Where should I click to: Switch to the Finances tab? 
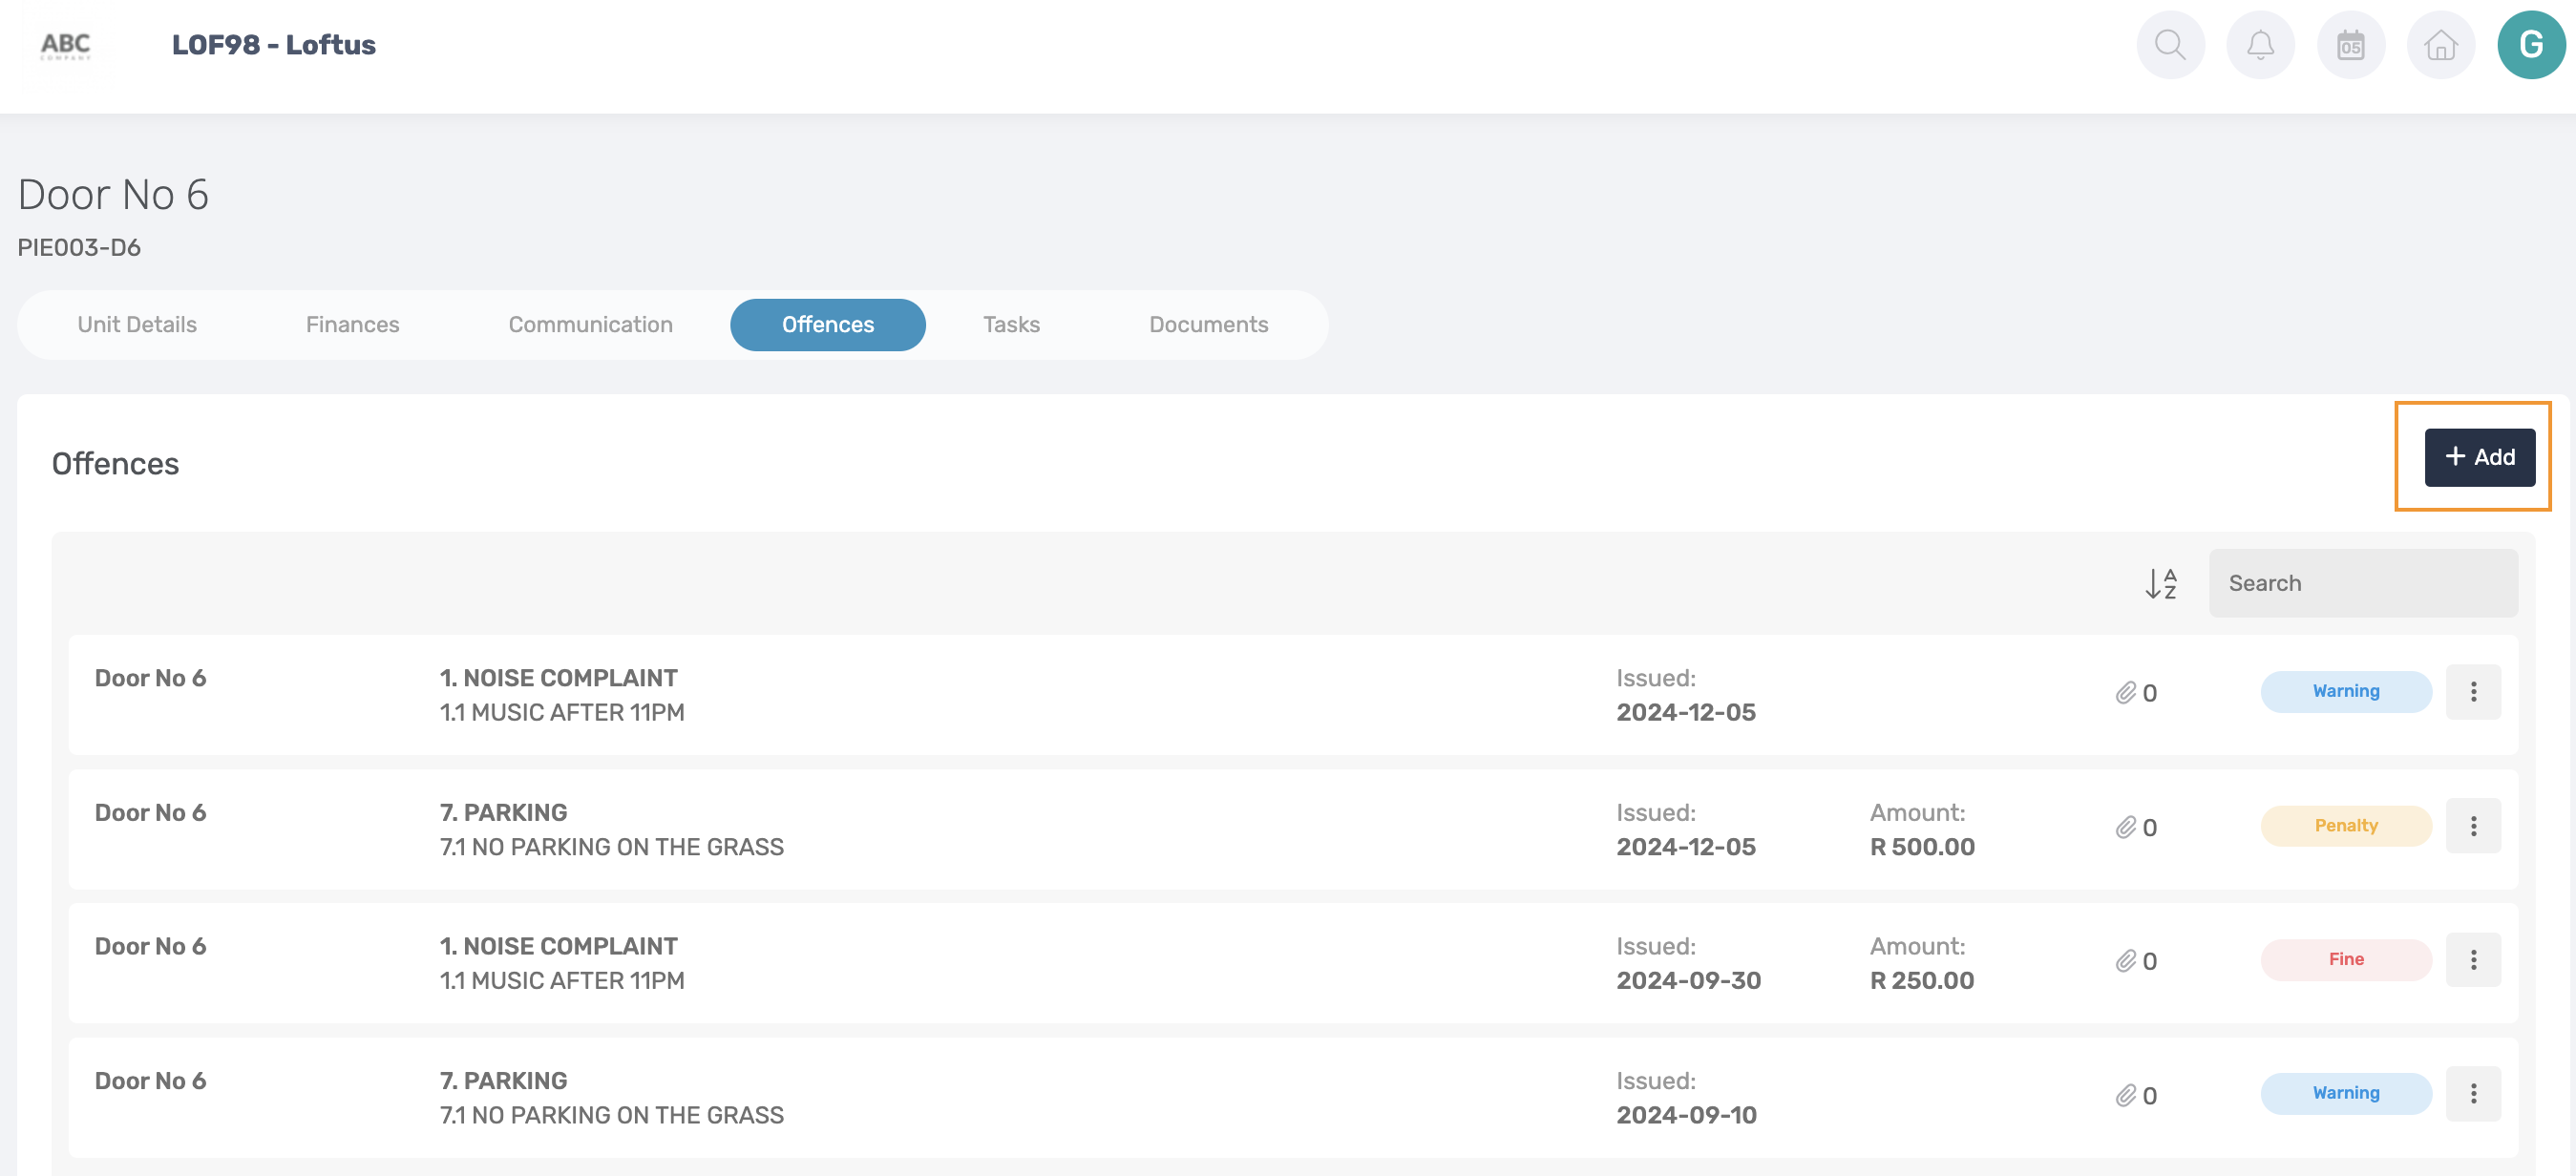pyautogui.click(x=352, y=325)
